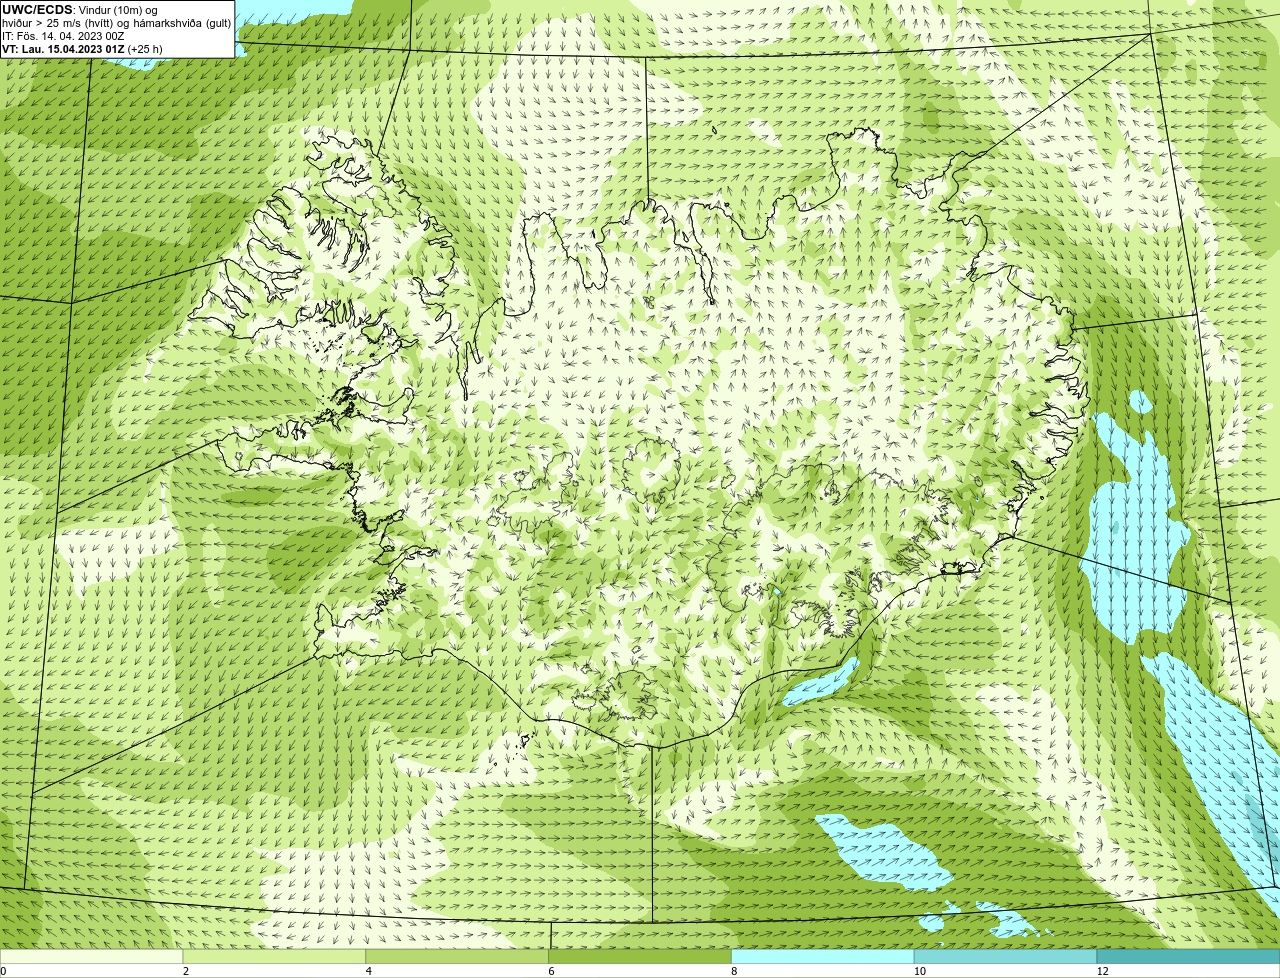The width and height of the screenshot is (1280, 978).
Task: Click the "IT: Fös. 14. 04. 2023 00Z" line
Action: (x=63, y=36)
